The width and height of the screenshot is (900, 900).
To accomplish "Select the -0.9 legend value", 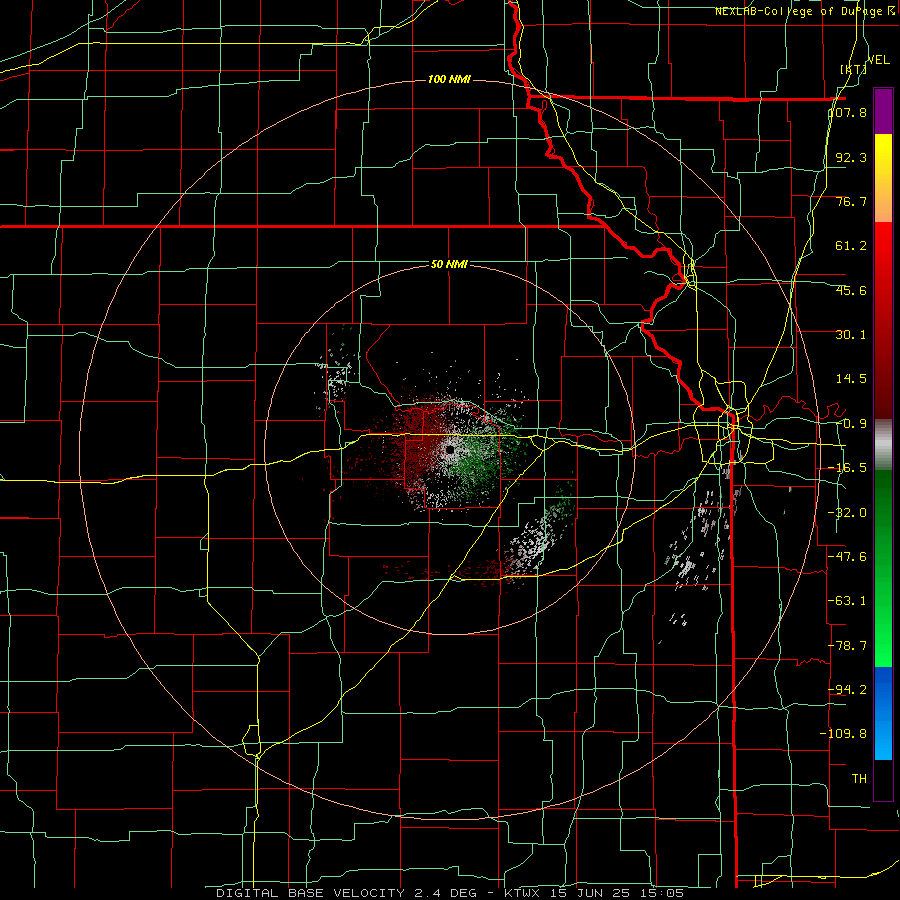I will click(x=851, y=424).
